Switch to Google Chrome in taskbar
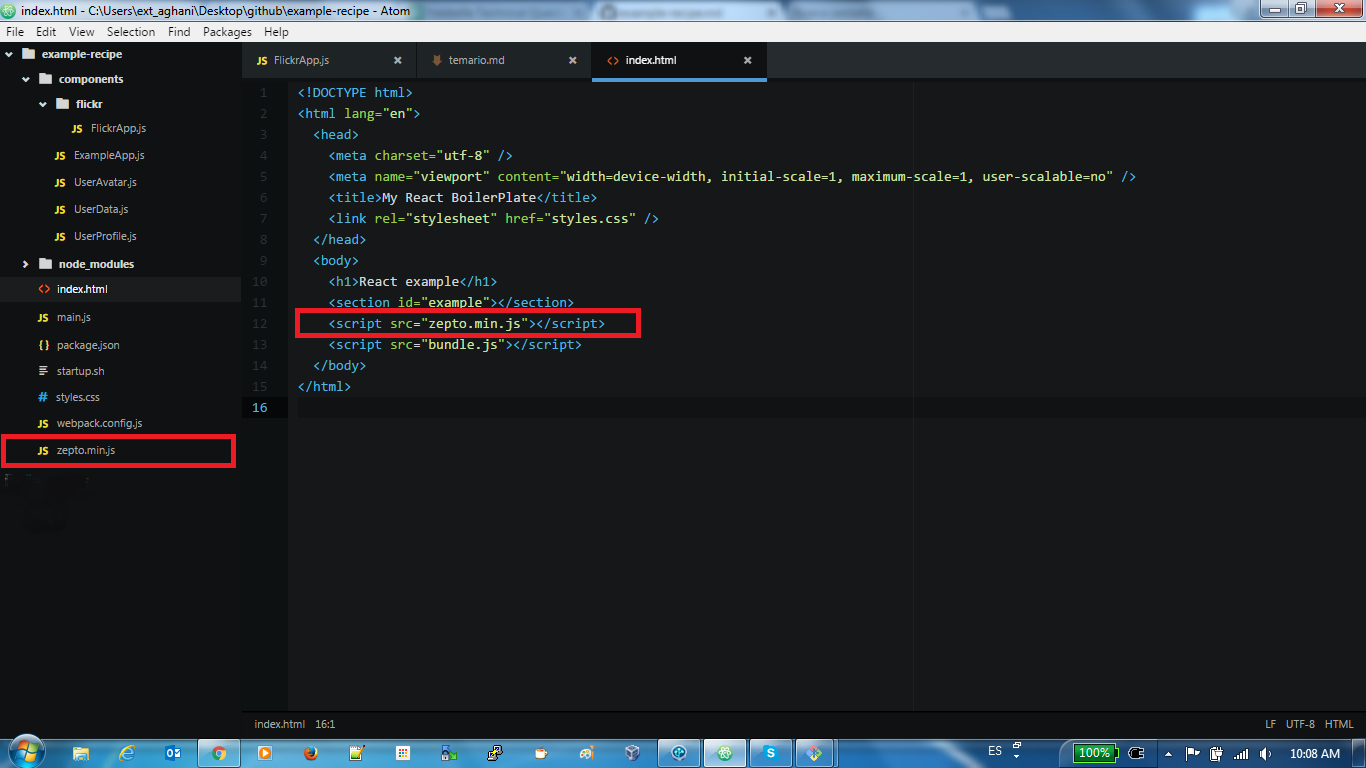 tap(219, 753)
